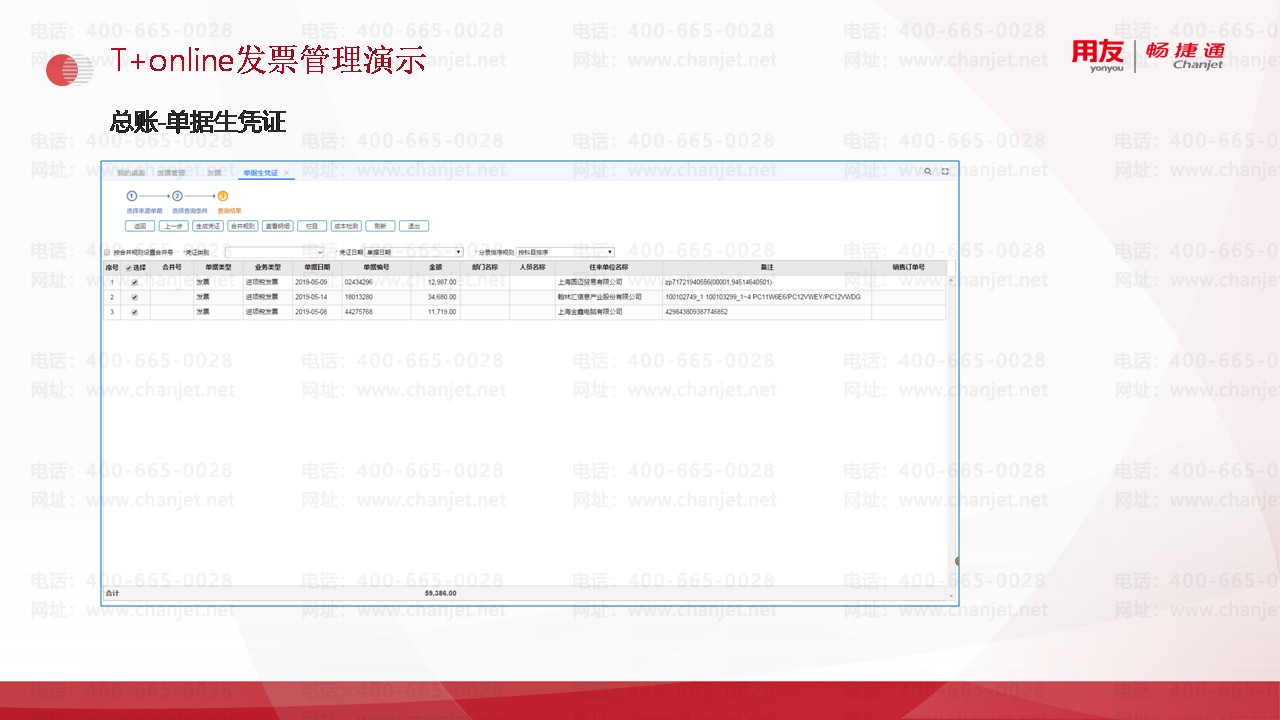This screenshot has height=720, width=1280.
Task: Click the 单据日期 column header
Action: (317, 268)
